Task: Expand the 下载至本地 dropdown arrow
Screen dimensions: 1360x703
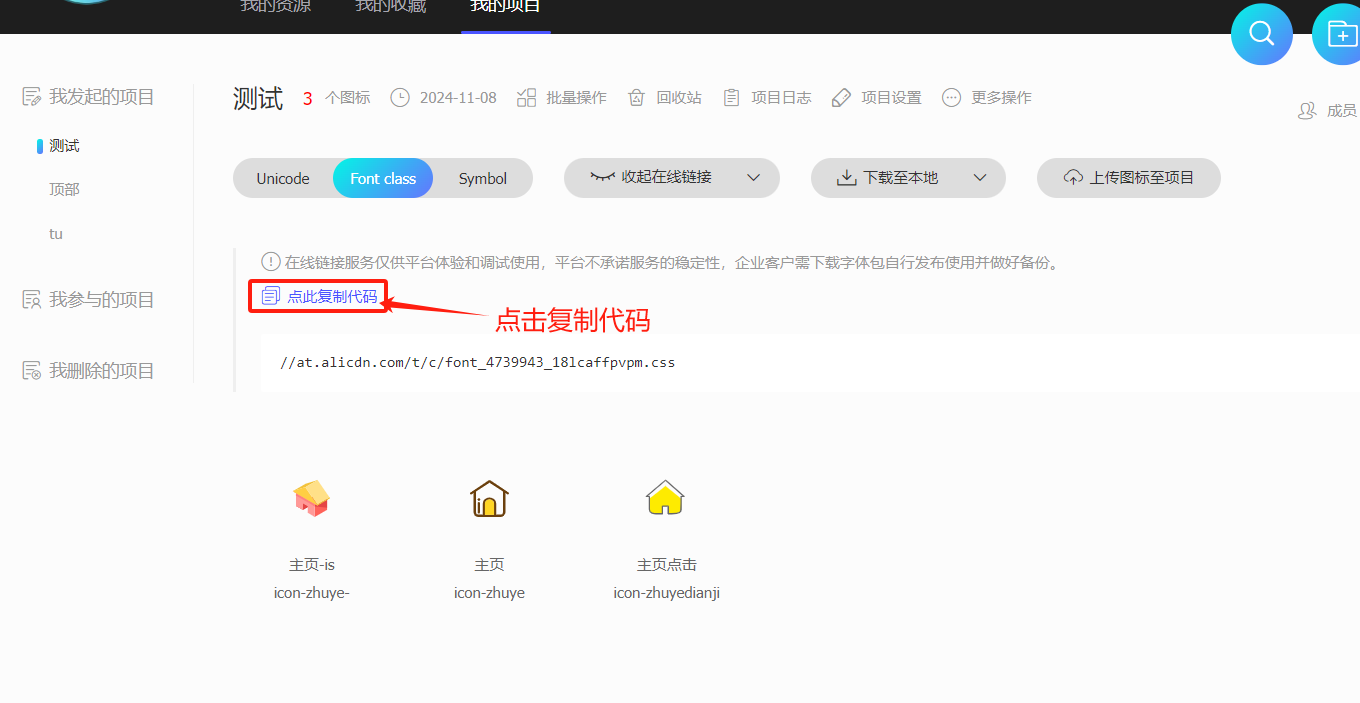Action: pyautogui.click(x=980, y=178)
